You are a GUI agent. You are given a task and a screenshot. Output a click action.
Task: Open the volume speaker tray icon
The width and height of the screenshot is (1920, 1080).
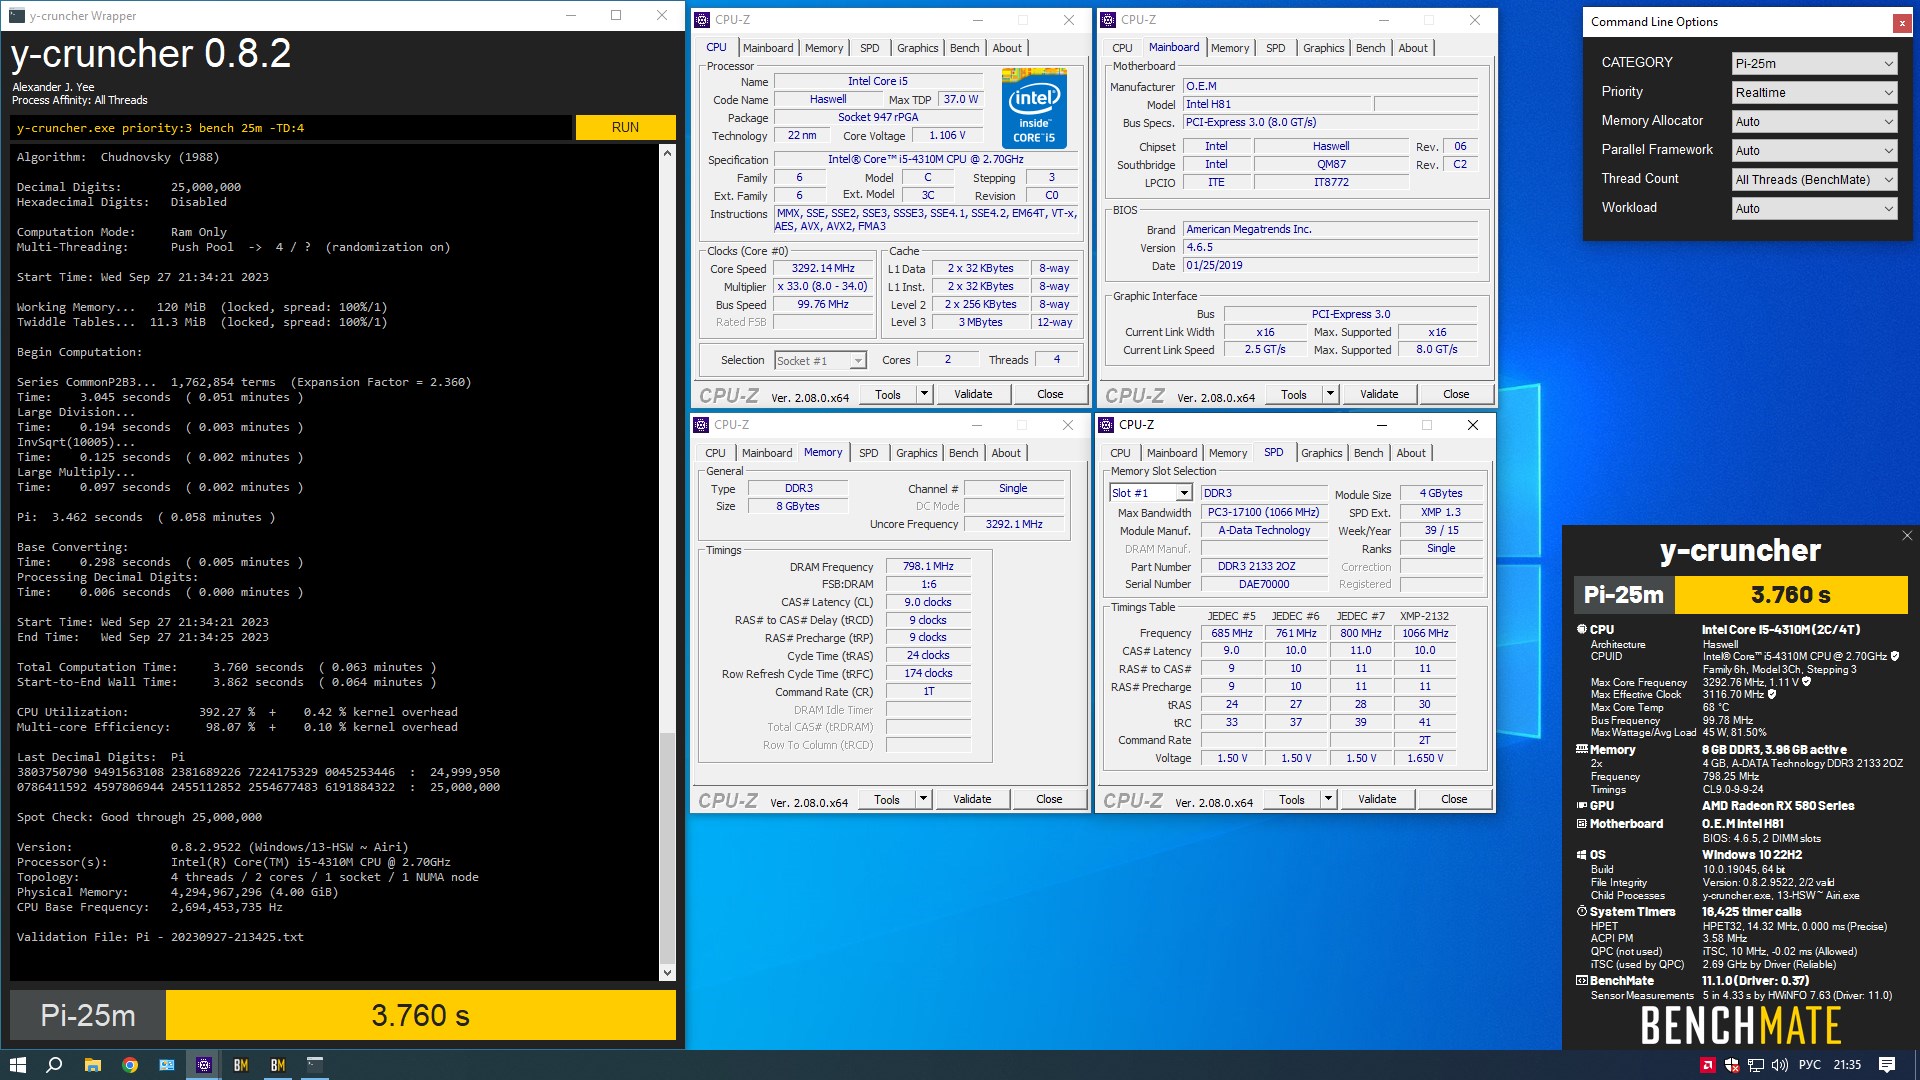point(1780,1065)
